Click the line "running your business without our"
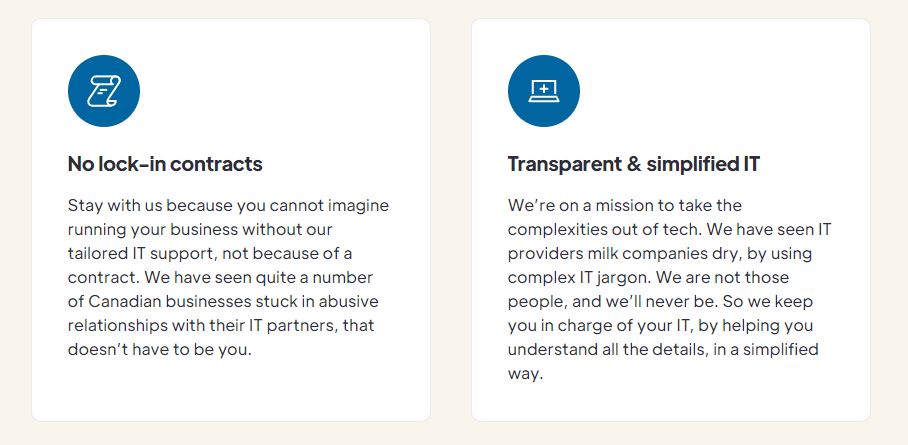The width and height of the screenshot is (908, 445). (198, 230)
